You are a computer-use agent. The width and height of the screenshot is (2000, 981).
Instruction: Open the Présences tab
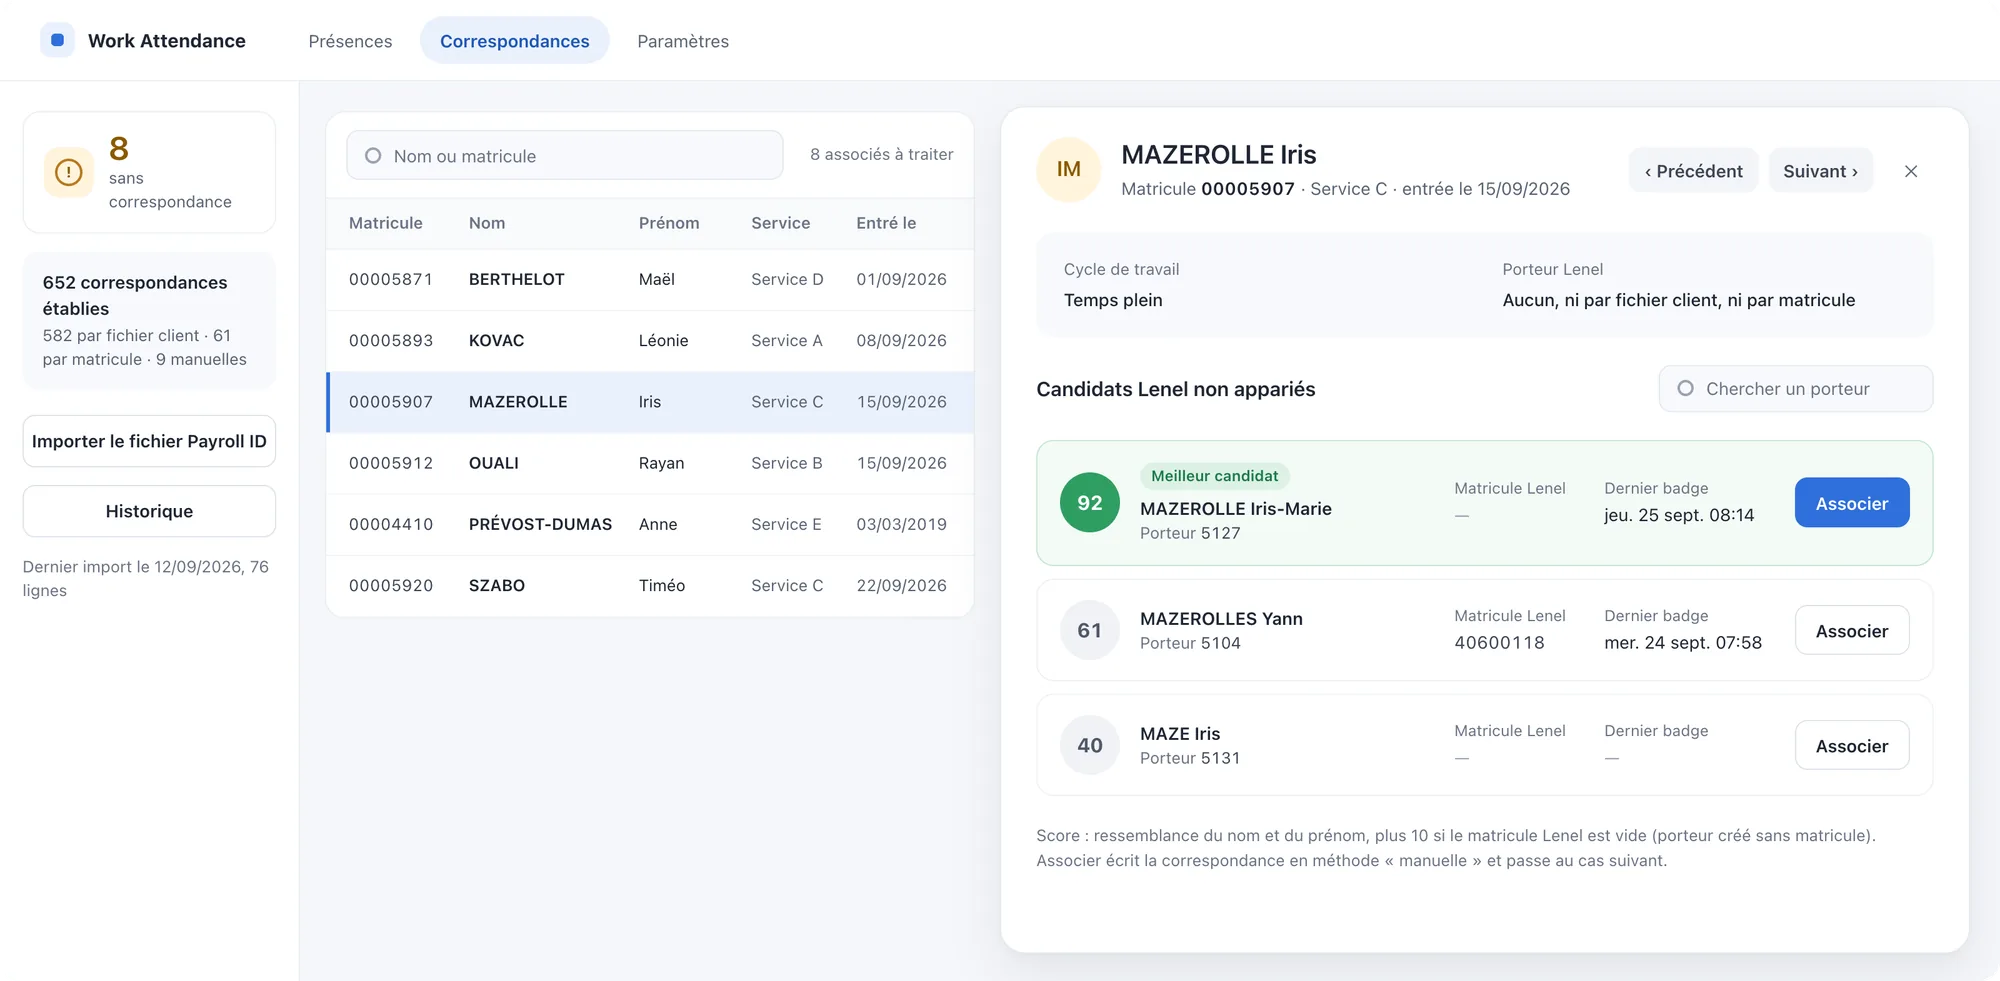click(x=350, y=41)
